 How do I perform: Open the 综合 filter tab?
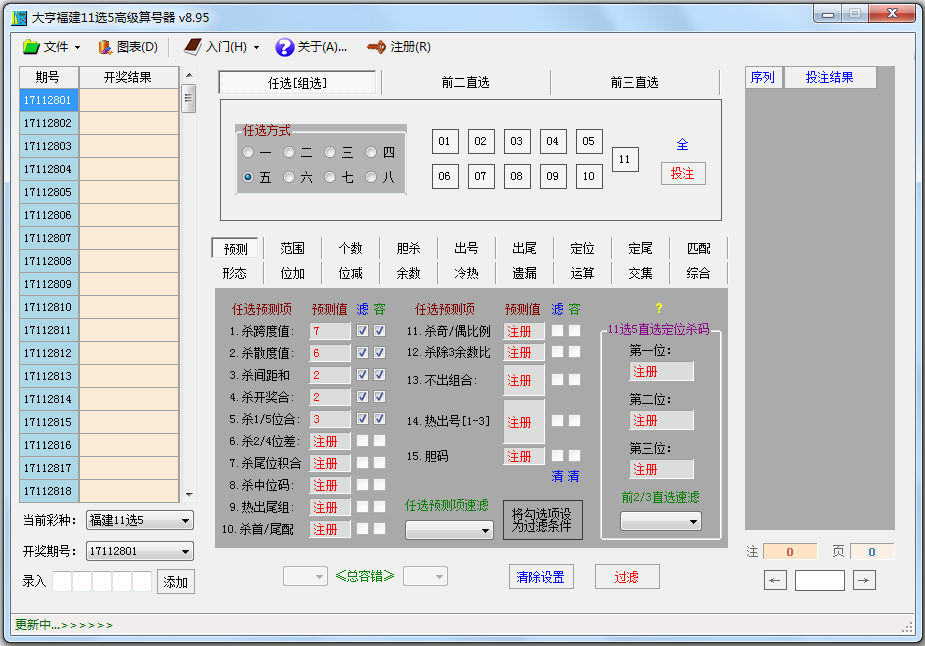pyautogui.click(x=698, y=273)
